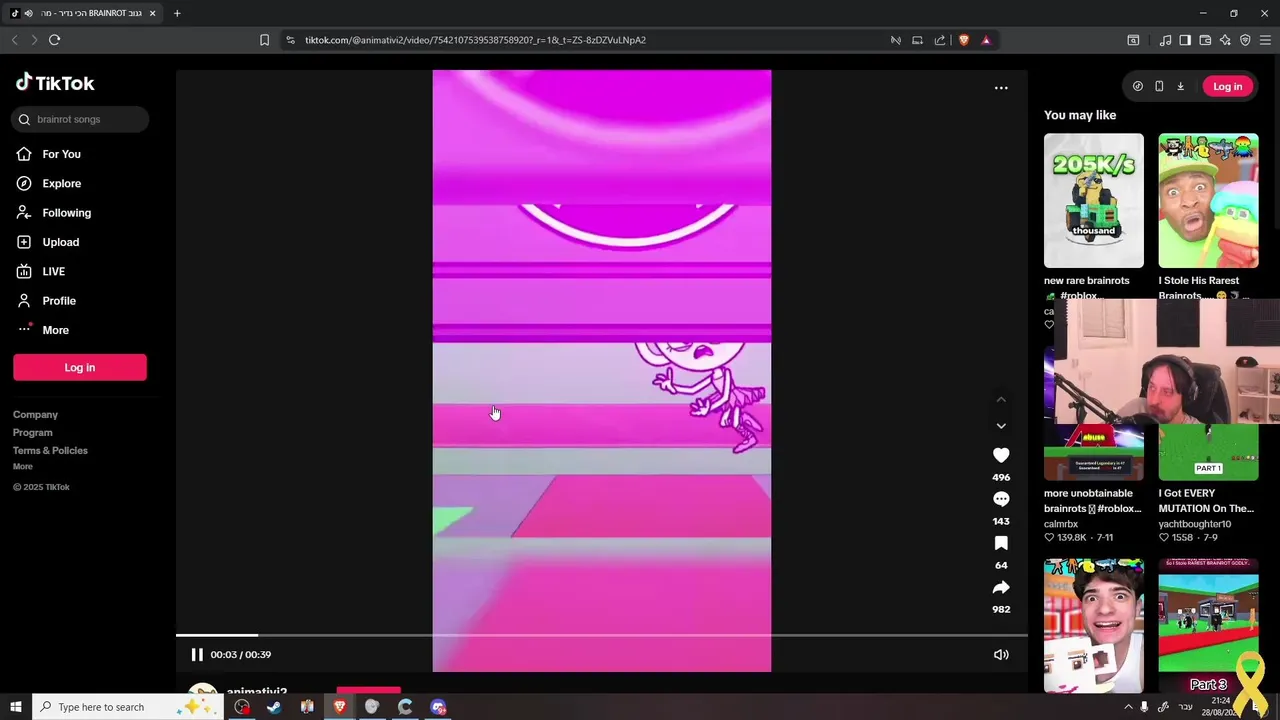Bookmark the video to favorites
1280x720 pixels.
click(x=1001, y=543)
